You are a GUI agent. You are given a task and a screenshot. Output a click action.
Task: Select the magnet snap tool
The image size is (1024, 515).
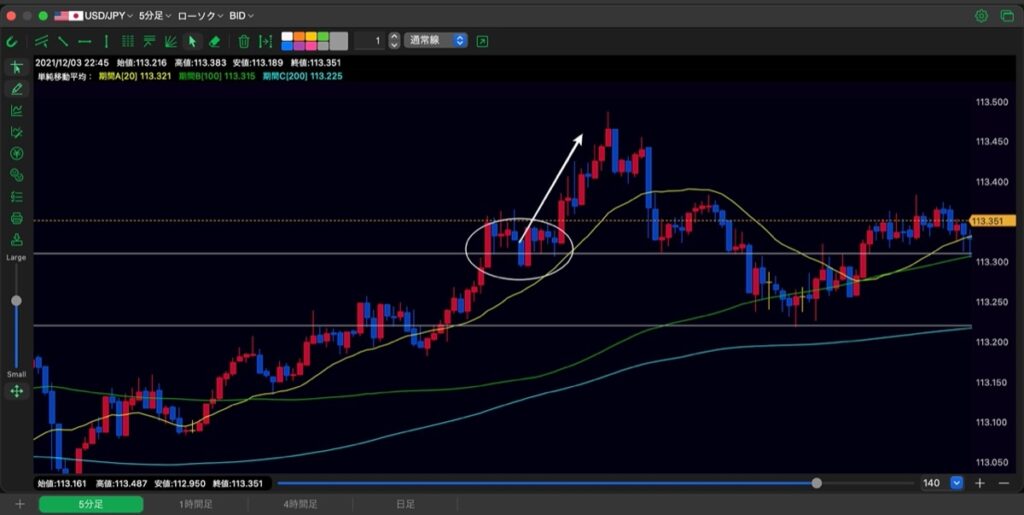point(11,41)
